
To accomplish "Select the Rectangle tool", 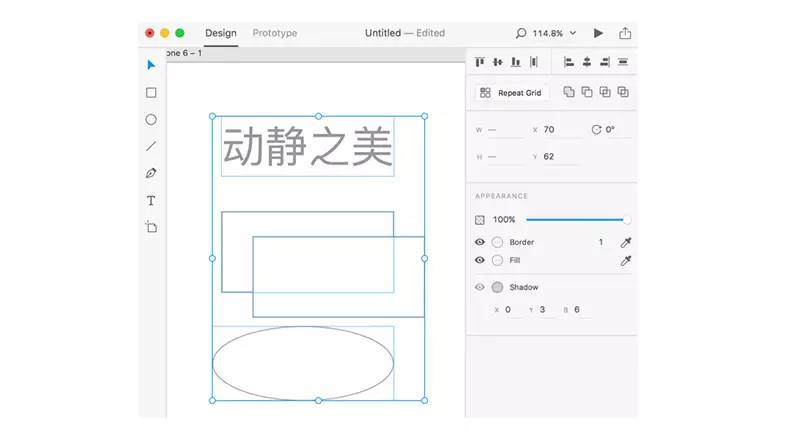I will point(151,93).
